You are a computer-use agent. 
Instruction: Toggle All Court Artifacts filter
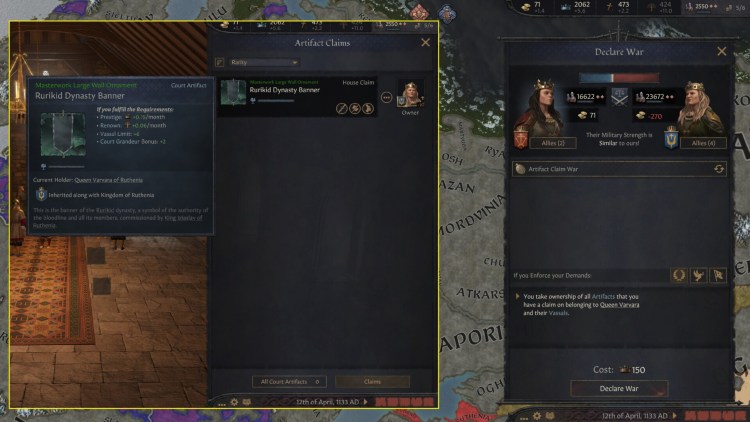tap(289, 381)
